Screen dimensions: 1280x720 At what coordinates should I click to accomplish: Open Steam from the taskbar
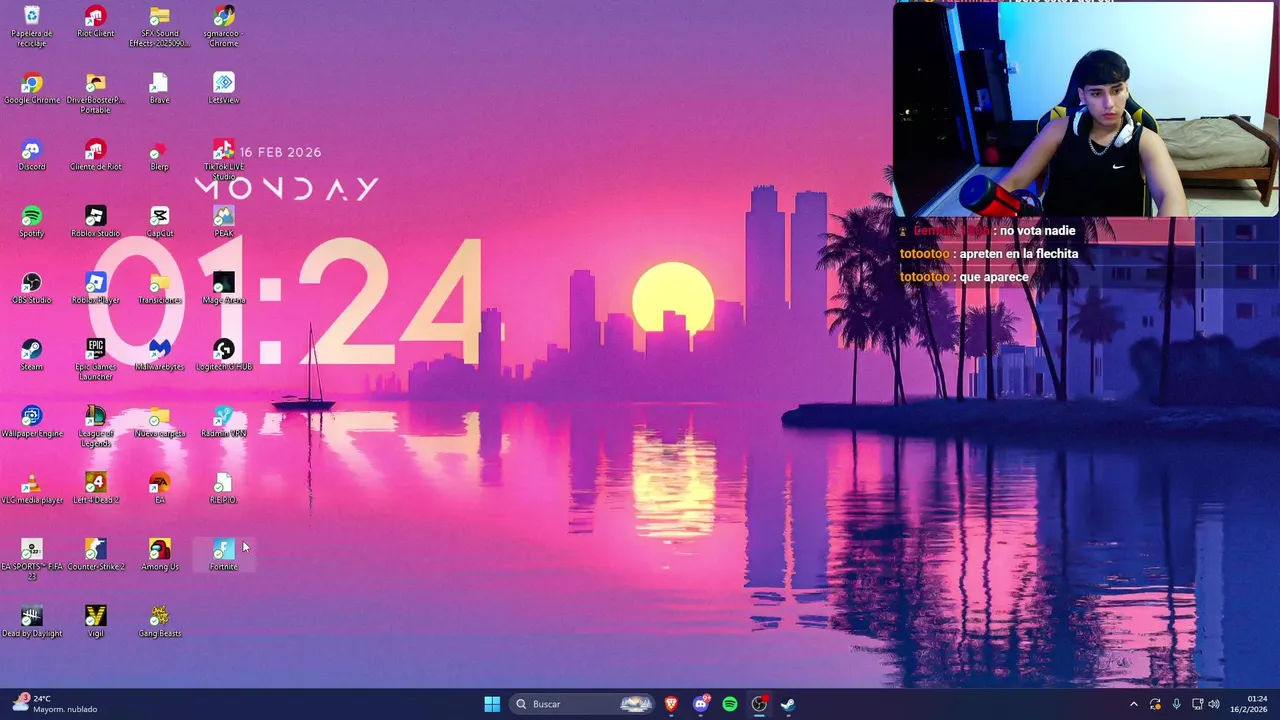tap(788, 704)
